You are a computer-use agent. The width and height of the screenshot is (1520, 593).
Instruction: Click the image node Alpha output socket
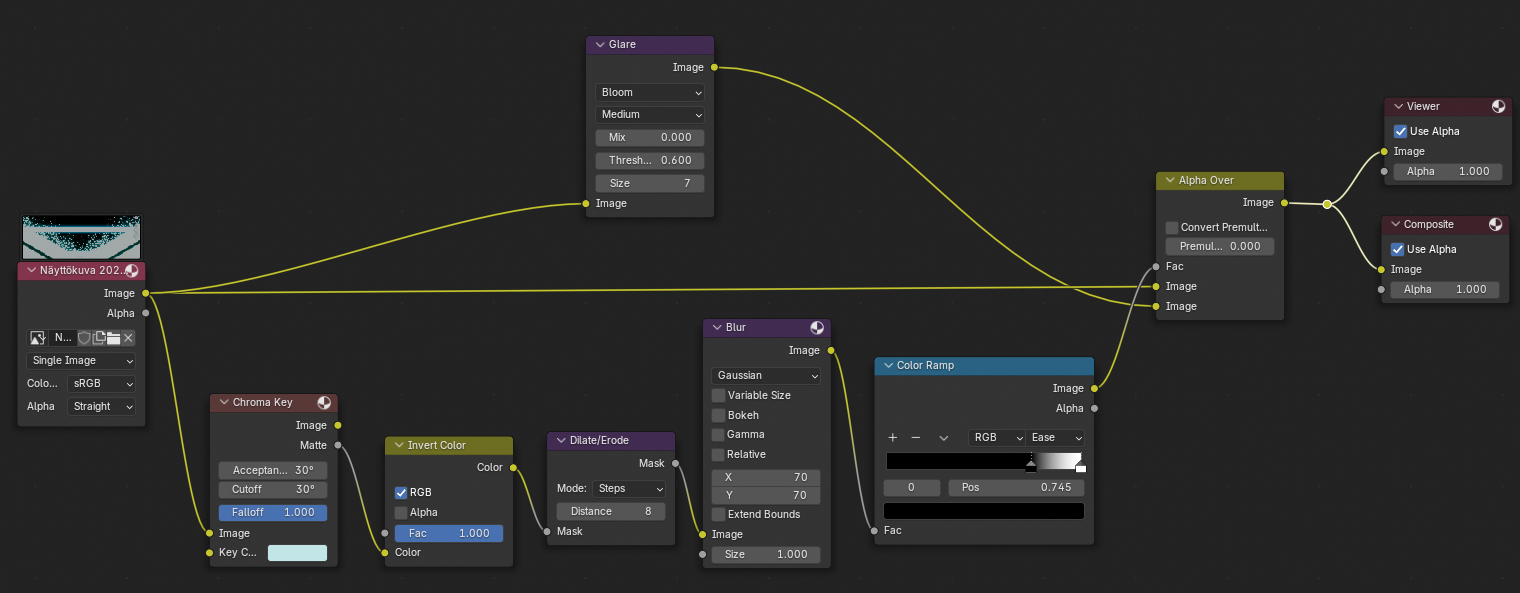(146, 313)
